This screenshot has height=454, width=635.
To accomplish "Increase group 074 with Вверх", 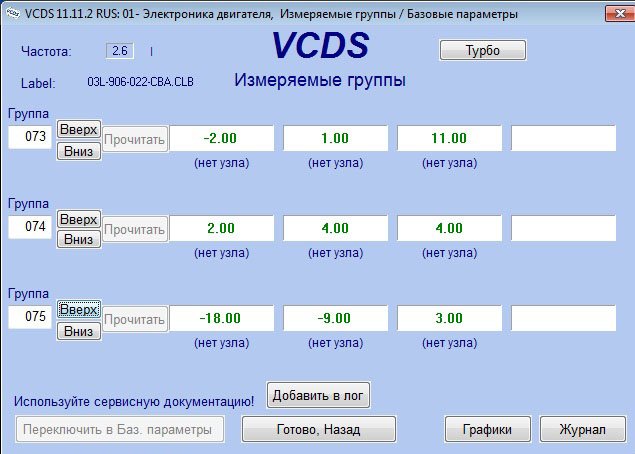I will [79, 220].
